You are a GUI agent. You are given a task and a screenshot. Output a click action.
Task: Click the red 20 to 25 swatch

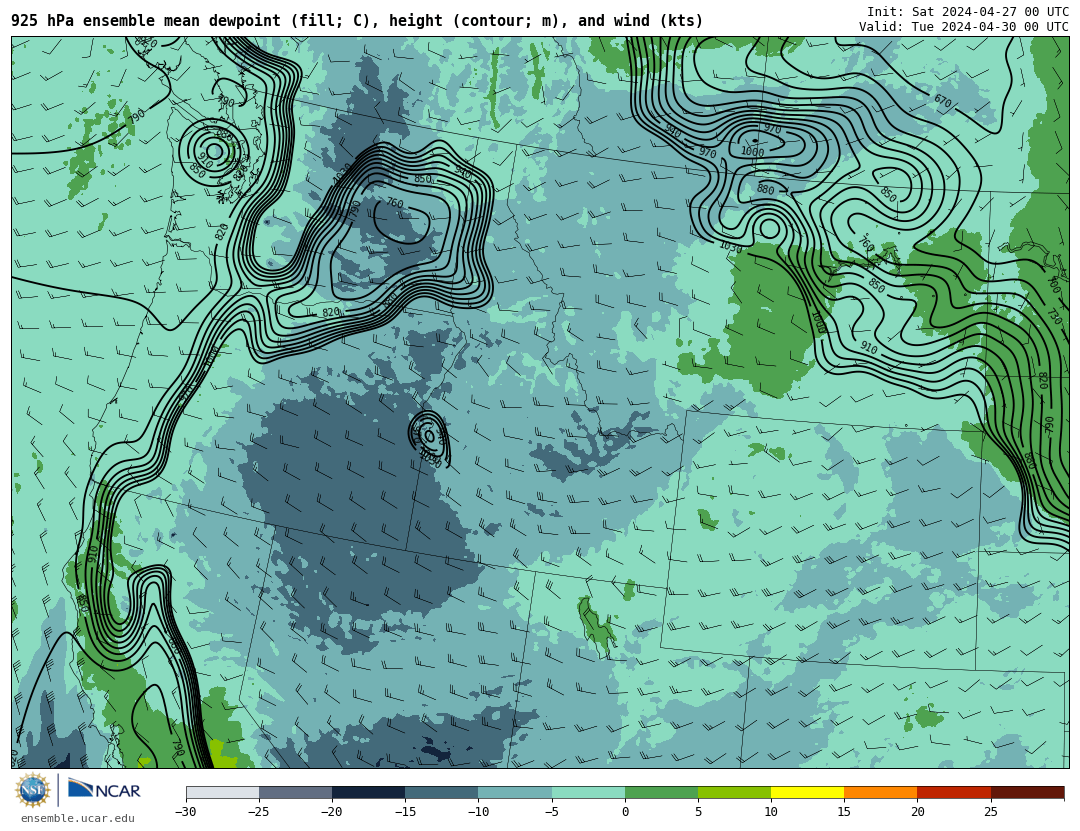point(954,792)
